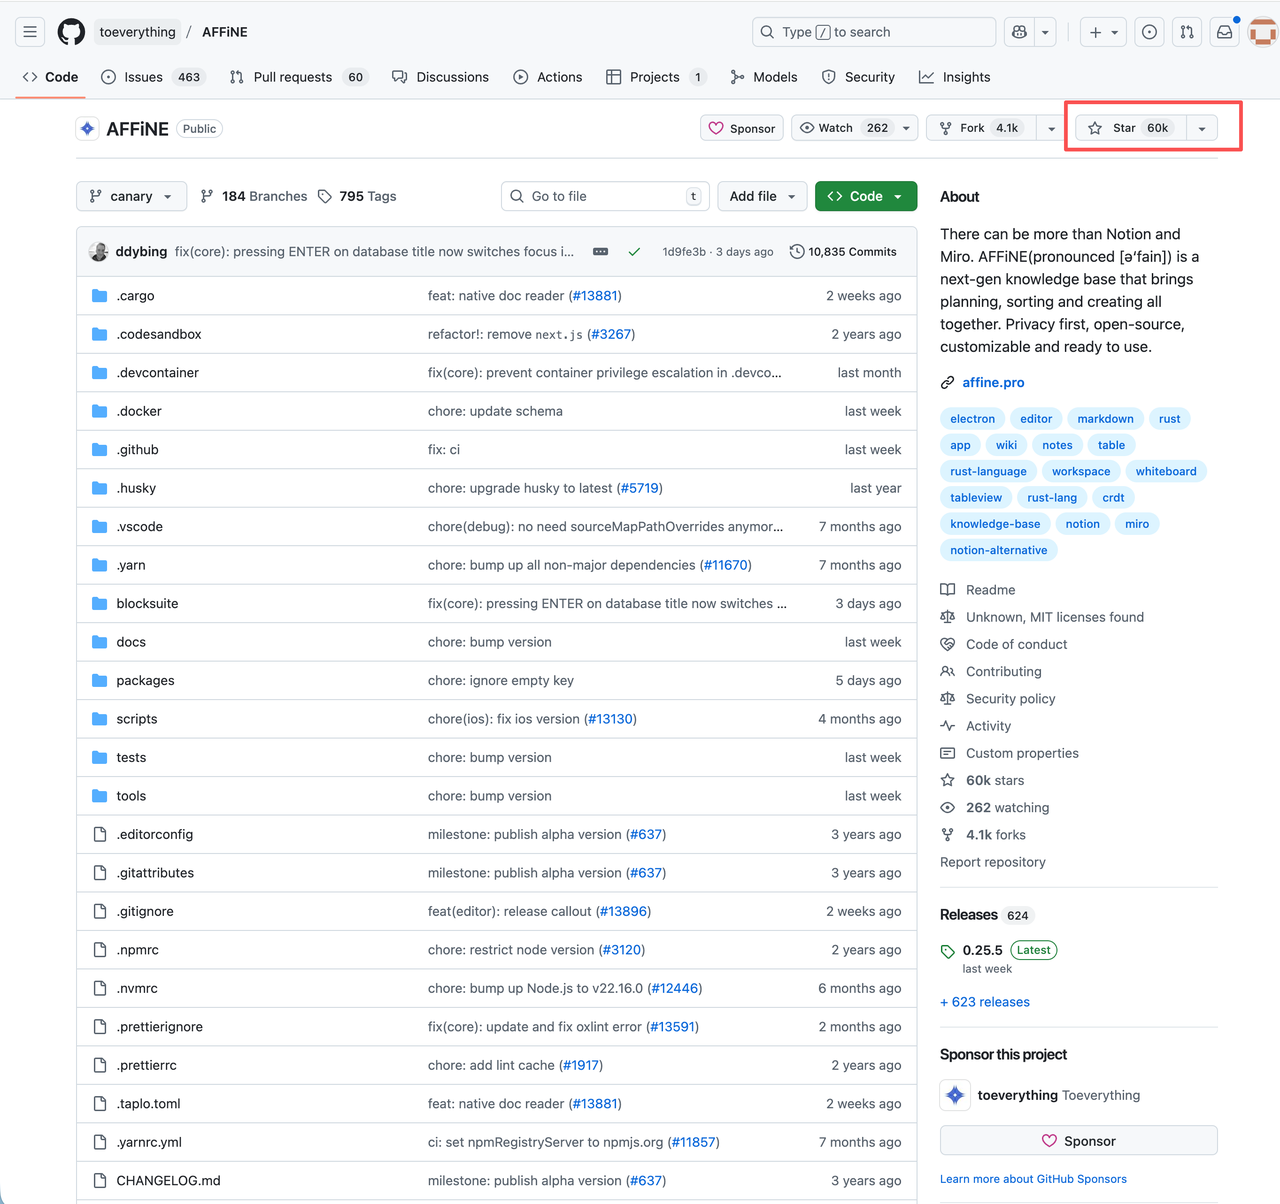This screenshot has height=1204, width=1280.
Task: Switch to the Issues tab
Action: tap(154, 77)
